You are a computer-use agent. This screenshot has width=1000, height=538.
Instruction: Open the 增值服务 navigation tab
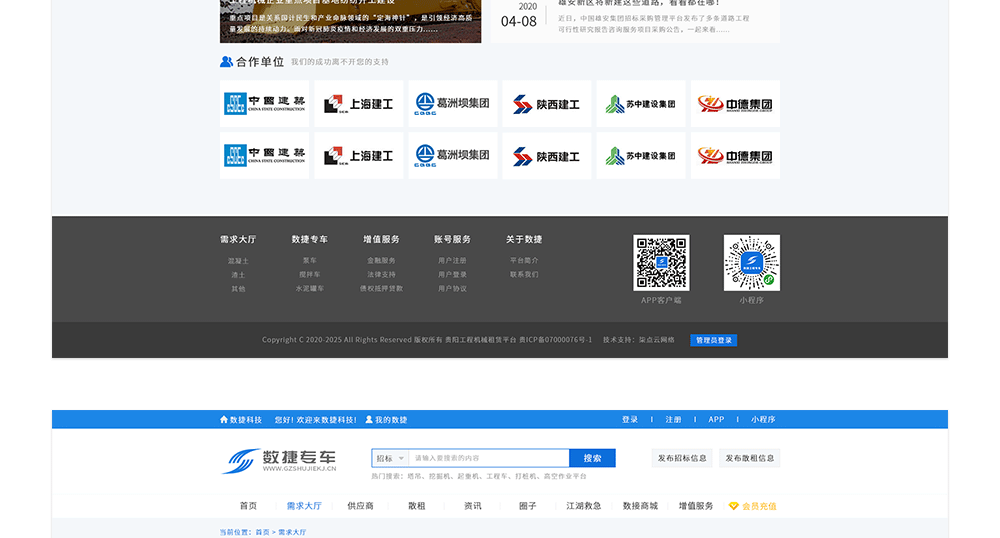point(696,506)
